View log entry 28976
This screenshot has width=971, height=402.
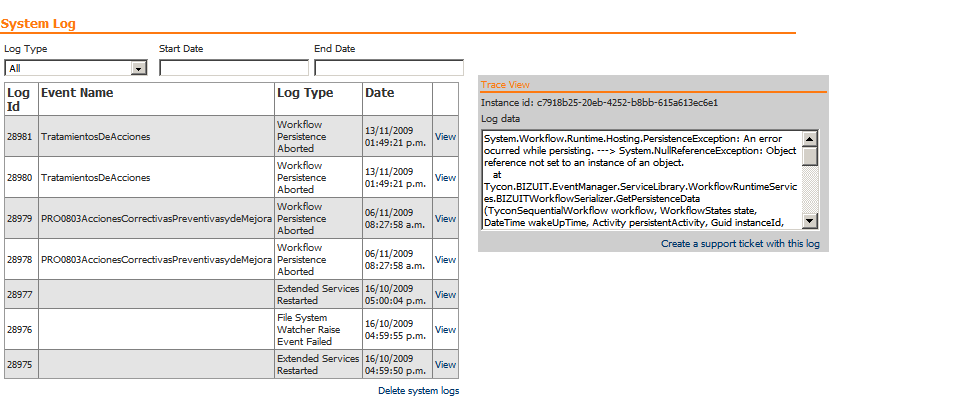[445, 330]
